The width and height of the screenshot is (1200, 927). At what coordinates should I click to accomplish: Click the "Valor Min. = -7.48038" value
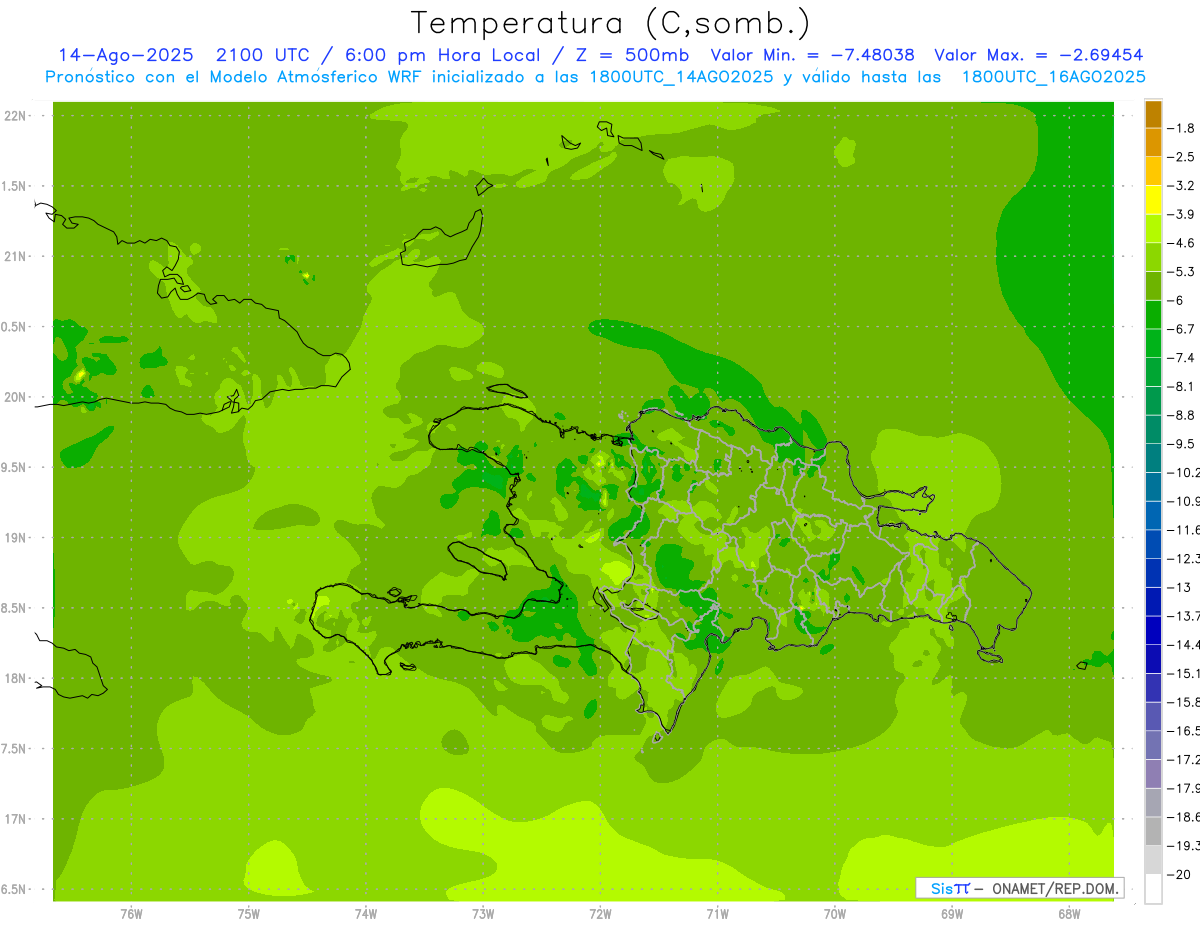[812, 55]
